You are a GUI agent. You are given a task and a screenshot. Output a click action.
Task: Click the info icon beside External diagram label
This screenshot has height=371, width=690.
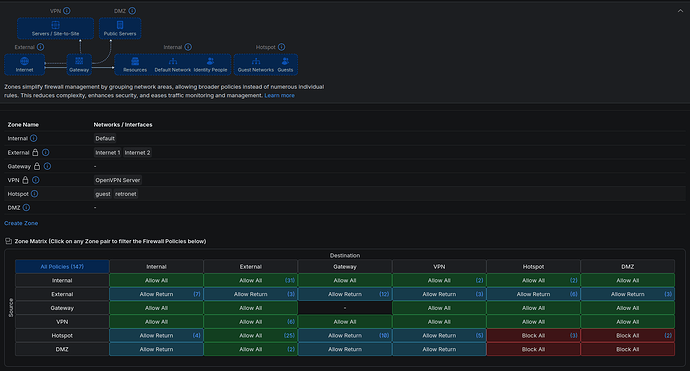tap(40, 47)
